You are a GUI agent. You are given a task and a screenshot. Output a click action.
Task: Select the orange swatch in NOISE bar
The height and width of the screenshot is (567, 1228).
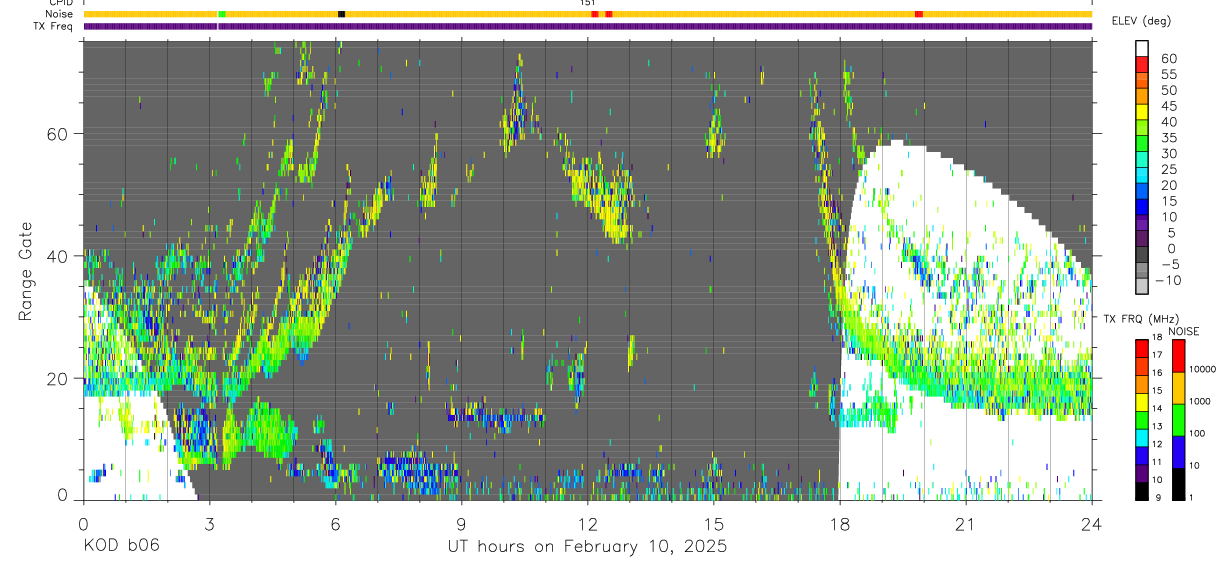point(1178,388)
